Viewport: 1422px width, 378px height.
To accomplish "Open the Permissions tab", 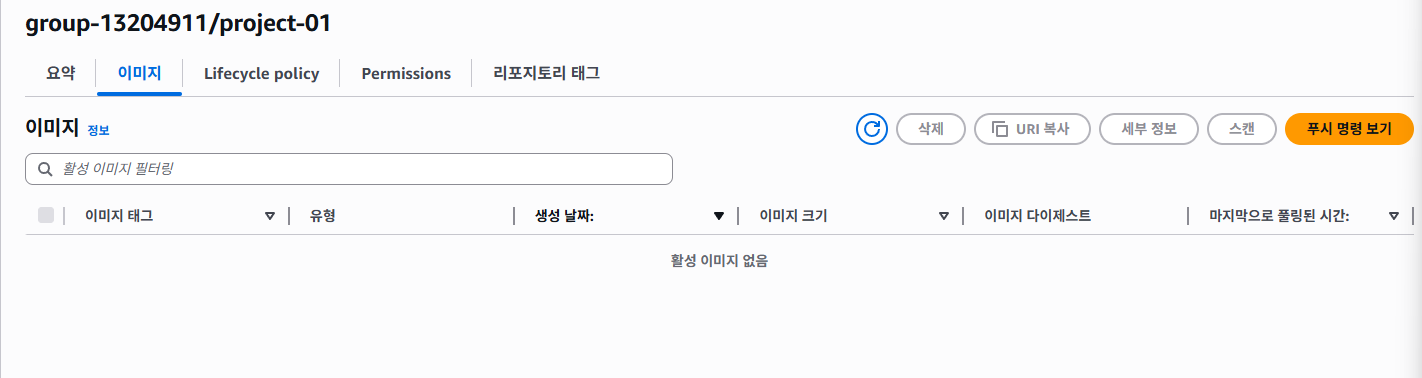I will (406, 73).
